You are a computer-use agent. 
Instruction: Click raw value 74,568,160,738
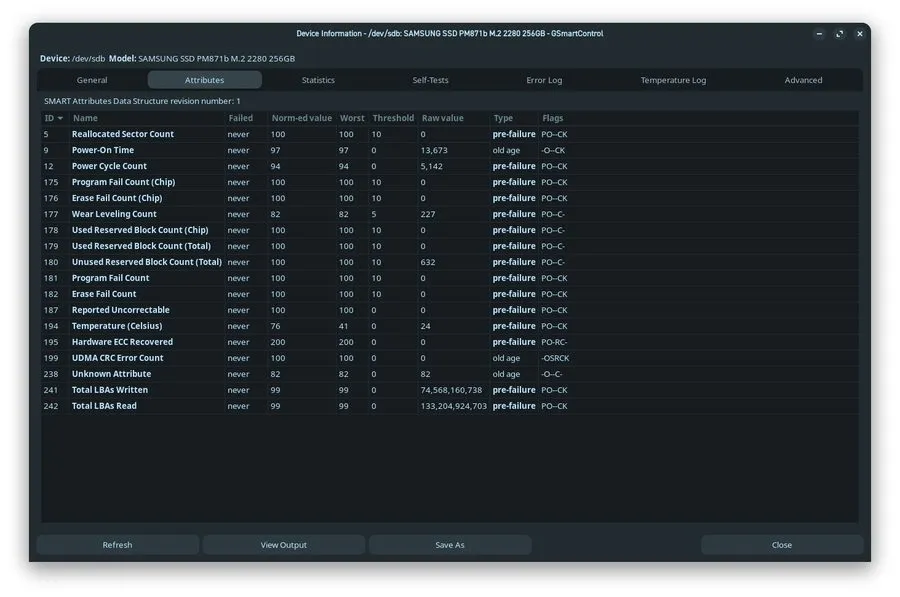click(451, 390)
